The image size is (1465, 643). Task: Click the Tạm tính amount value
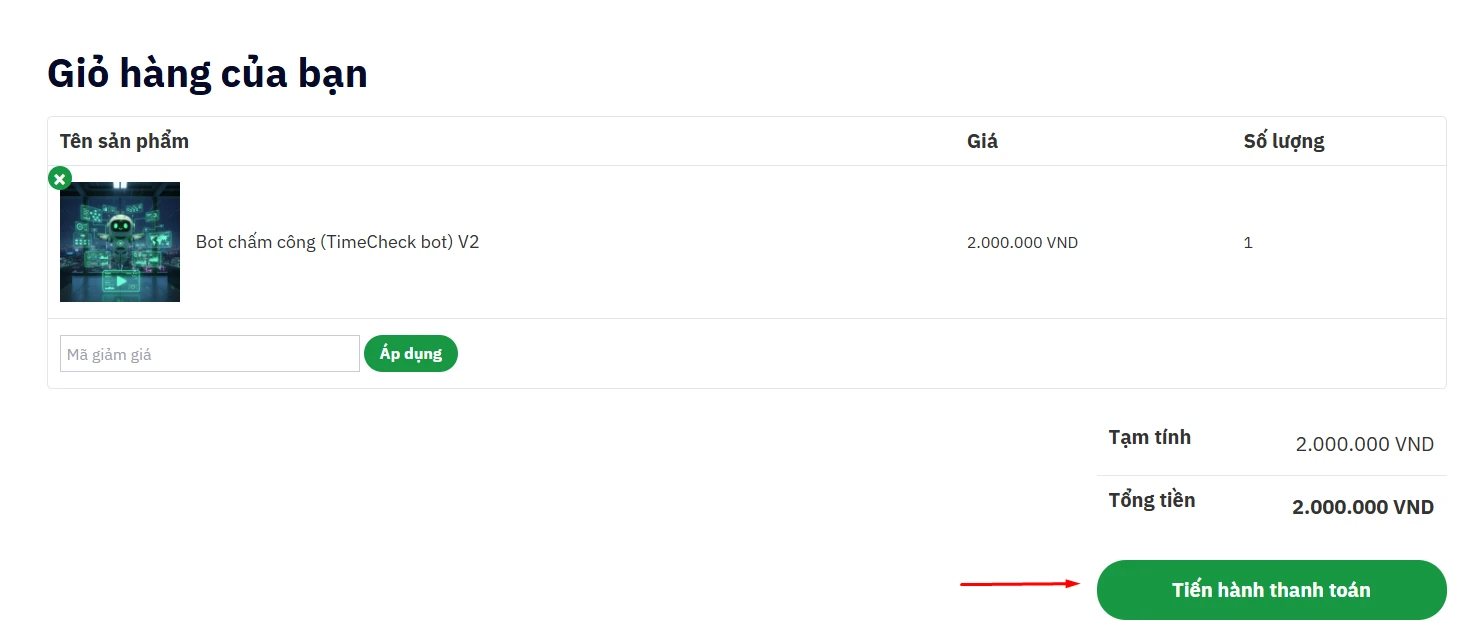tap(1364, 444)
